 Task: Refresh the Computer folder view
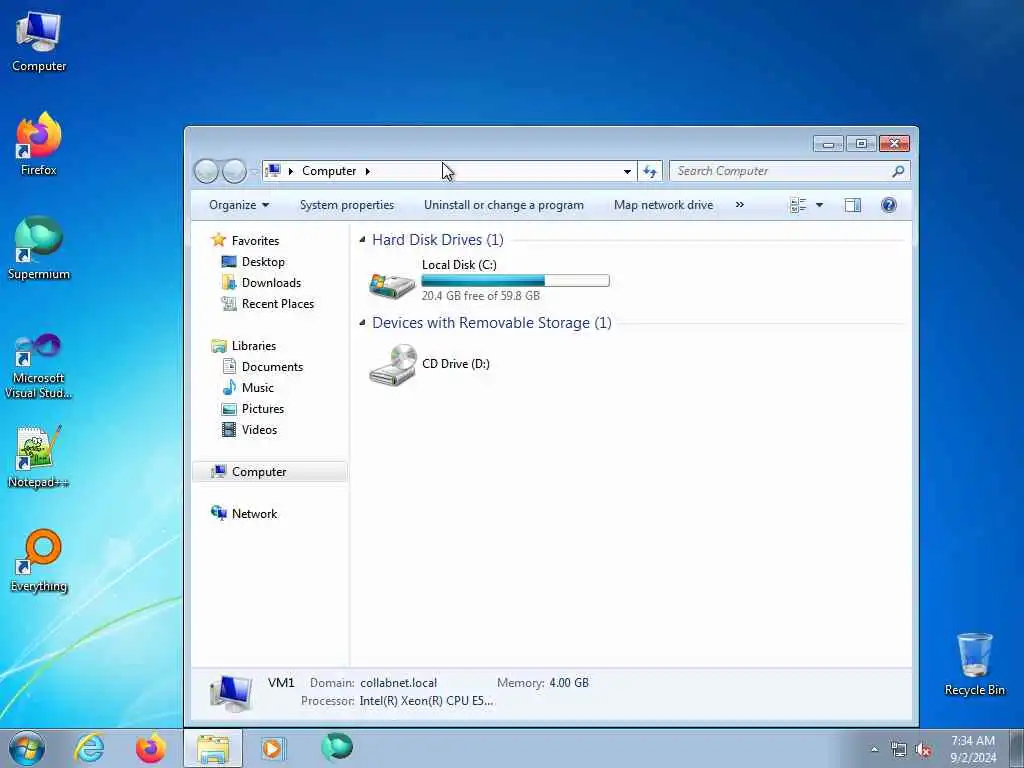(x=650, y=171)
